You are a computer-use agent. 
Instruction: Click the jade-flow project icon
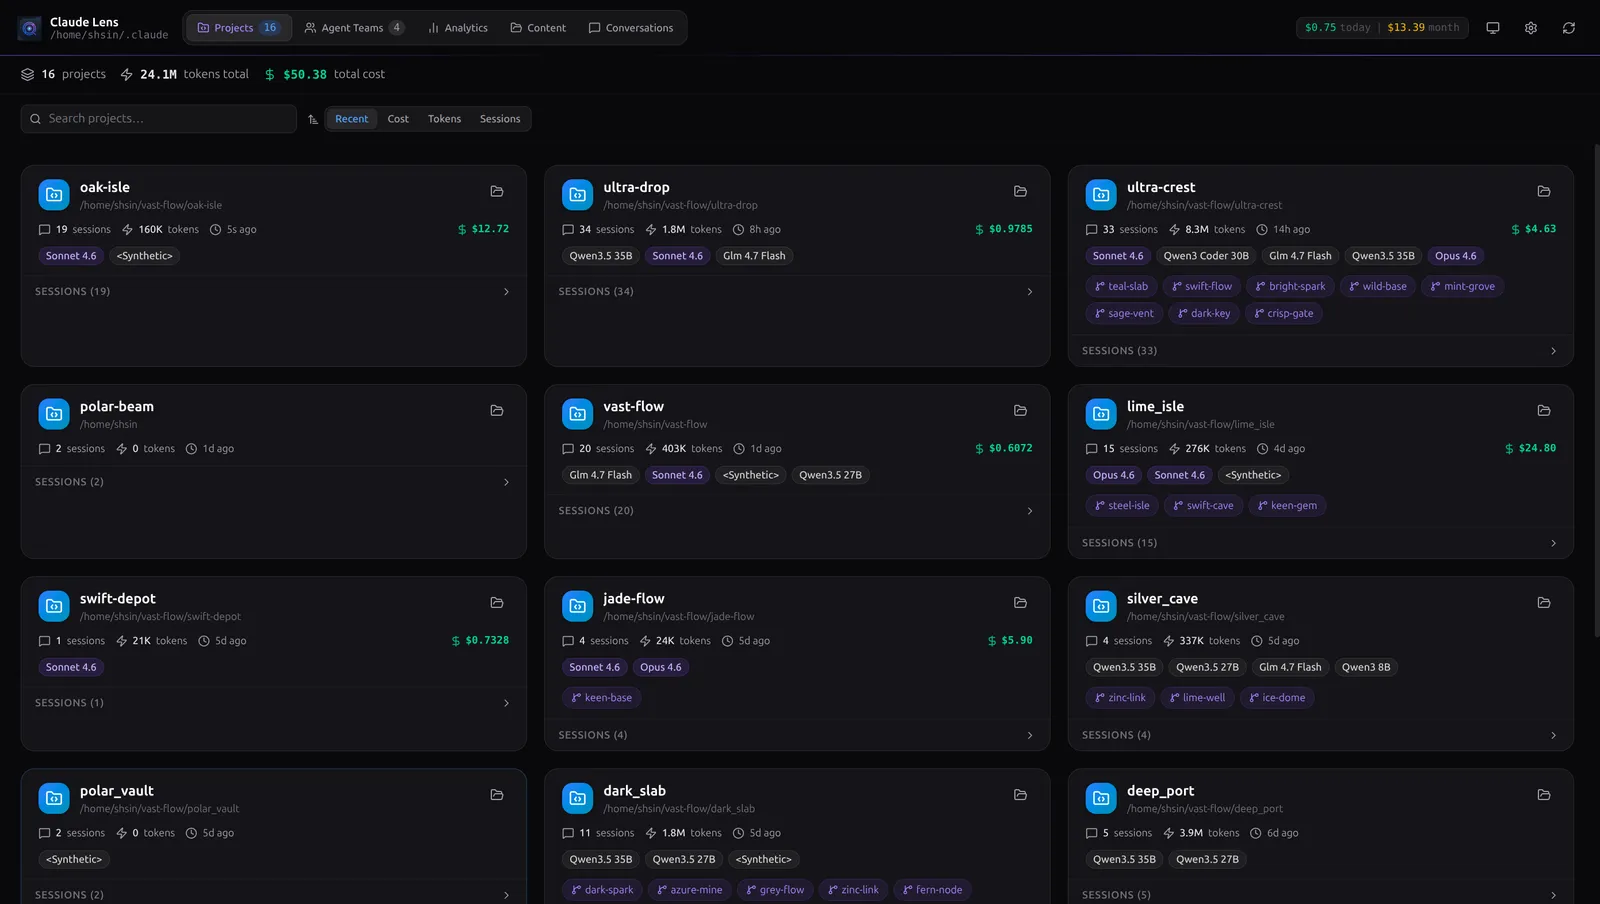577,605
